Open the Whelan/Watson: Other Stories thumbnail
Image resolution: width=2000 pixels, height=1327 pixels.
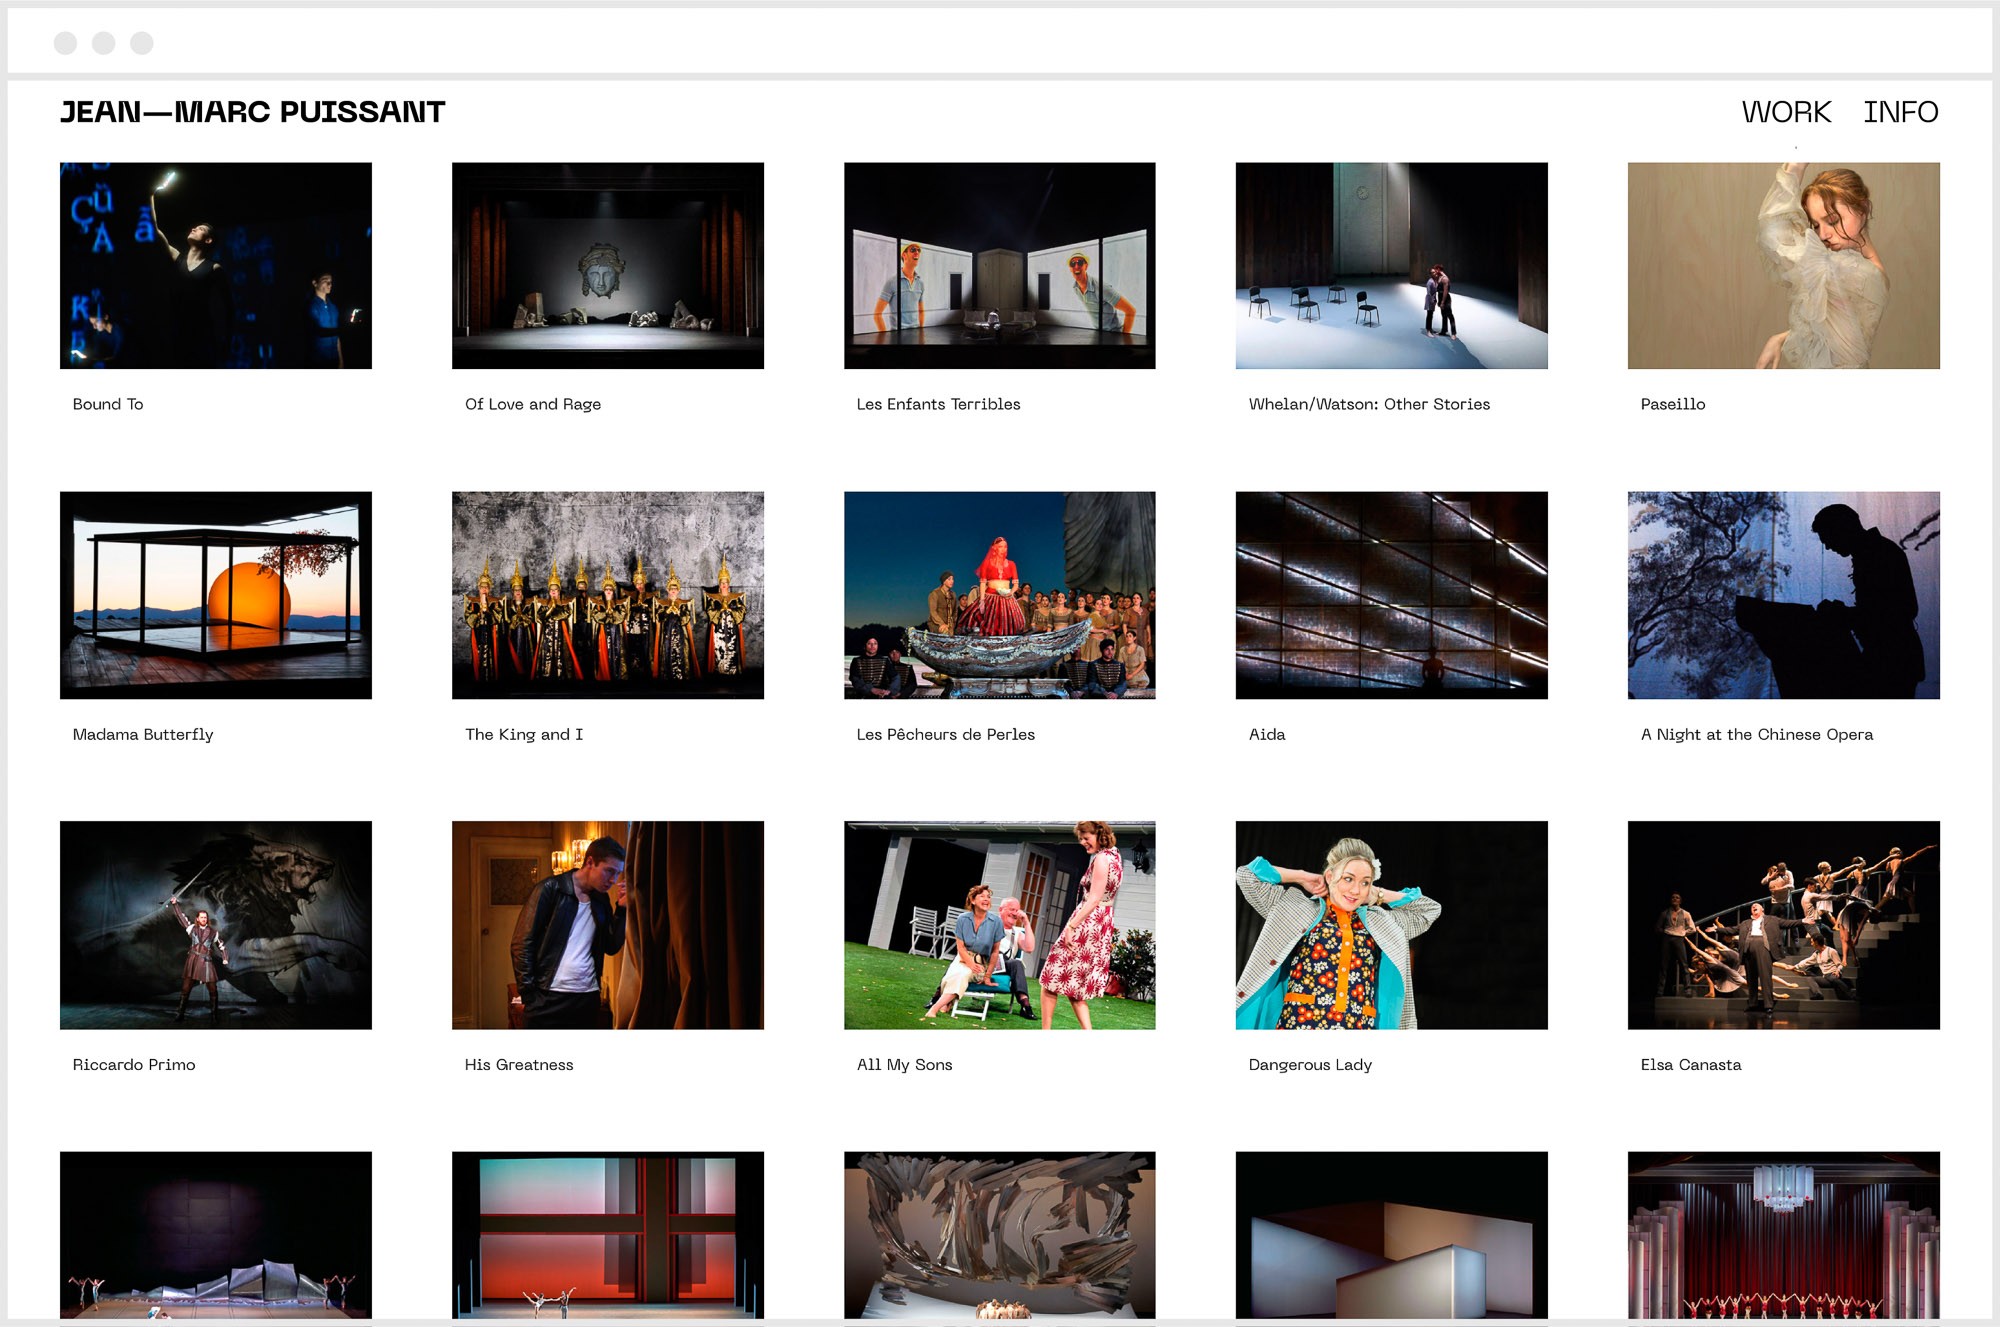pos(1392,266)
